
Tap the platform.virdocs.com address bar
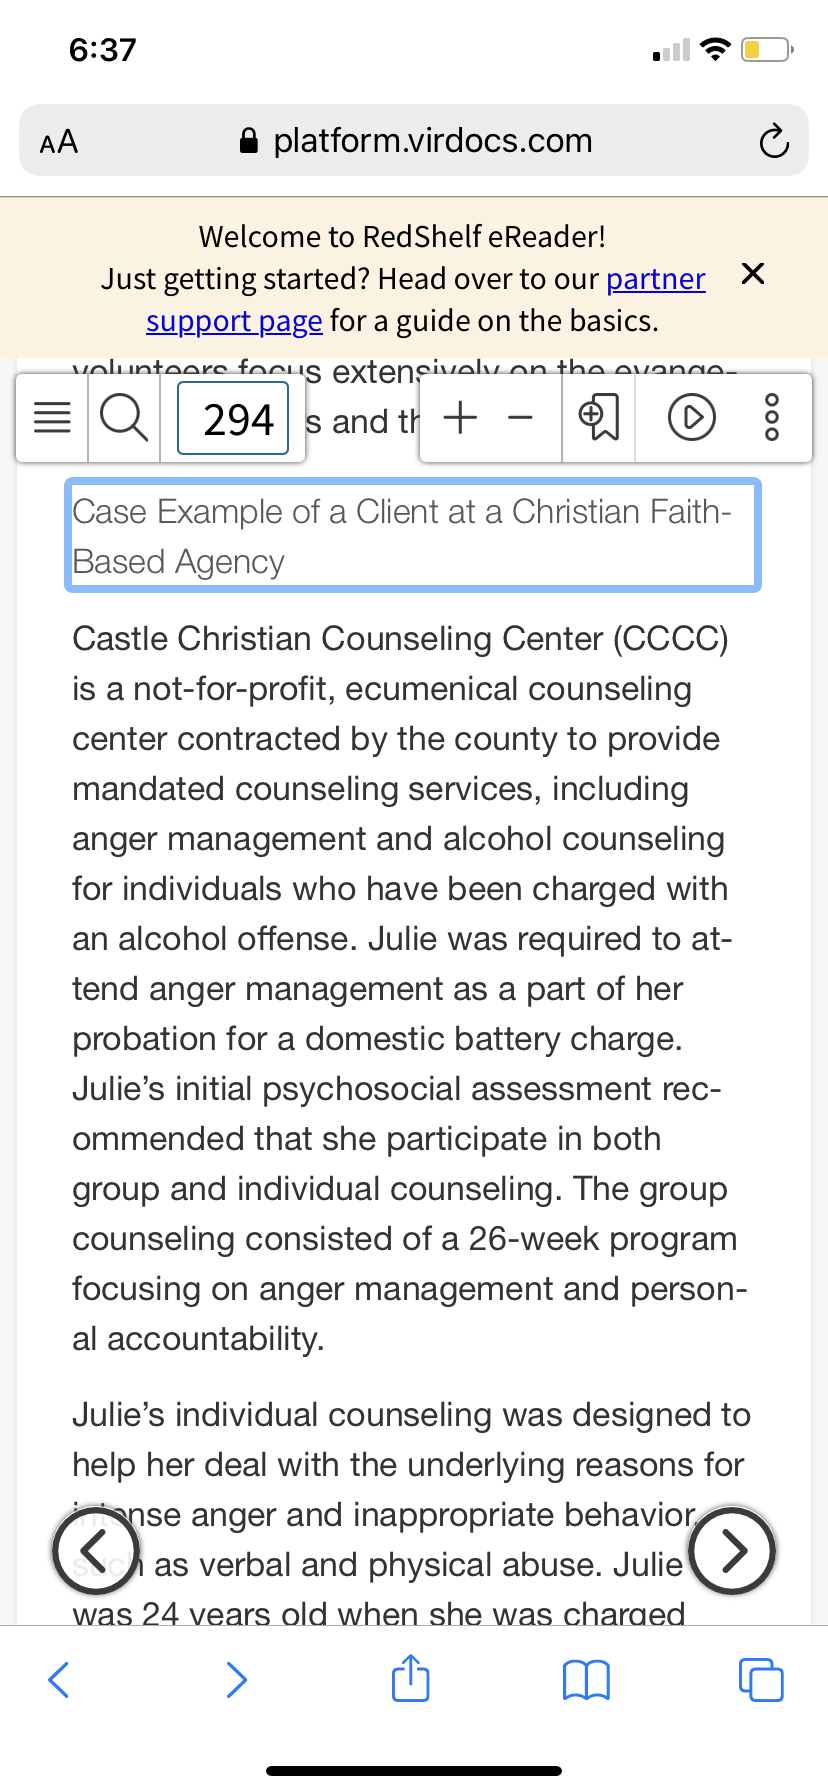click(x=414, y=140)
